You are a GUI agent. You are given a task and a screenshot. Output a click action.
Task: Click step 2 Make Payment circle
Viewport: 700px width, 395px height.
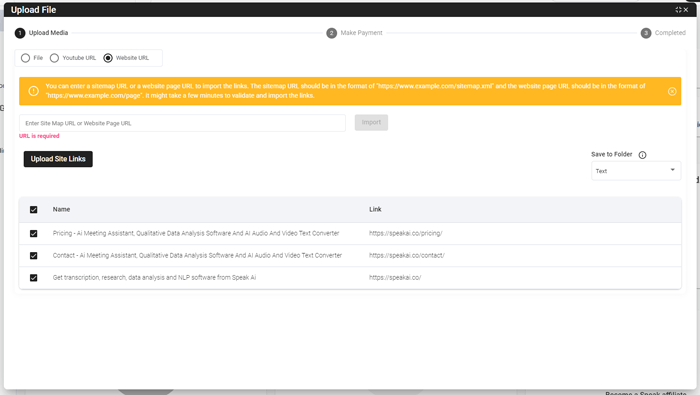coord(331,33)
